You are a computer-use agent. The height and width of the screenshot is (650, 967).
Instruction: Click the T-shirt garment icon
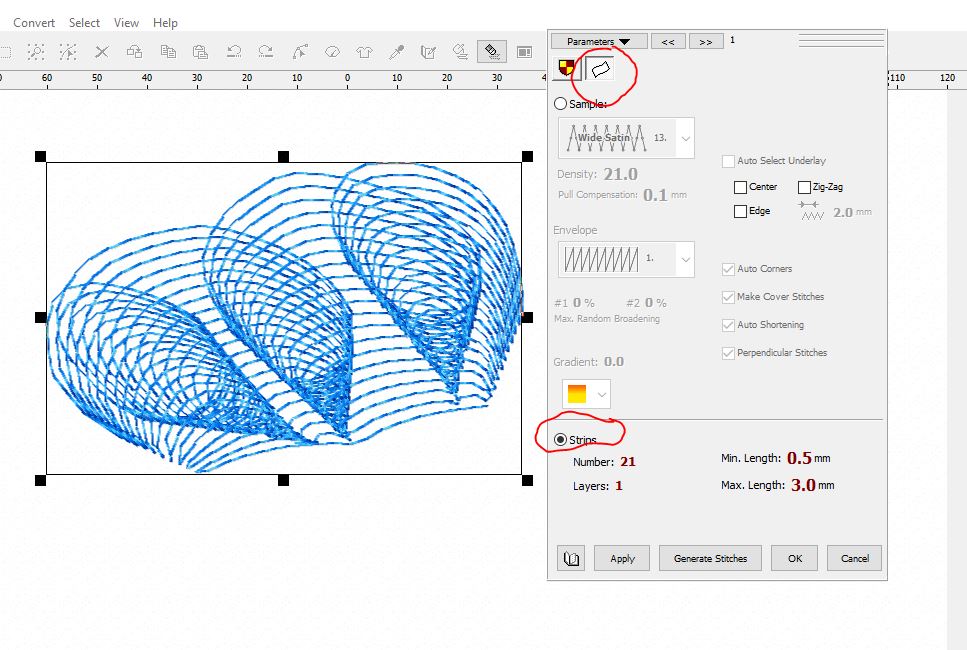364,52
